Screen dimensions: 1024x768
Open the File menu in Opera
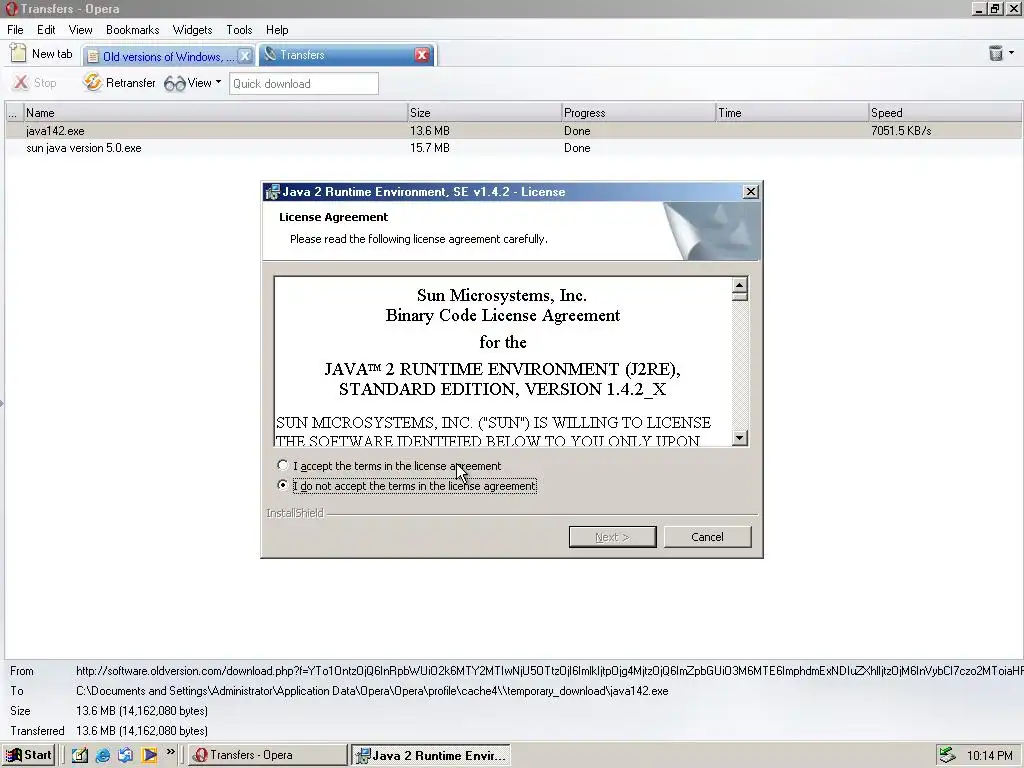tap(15, 30)
